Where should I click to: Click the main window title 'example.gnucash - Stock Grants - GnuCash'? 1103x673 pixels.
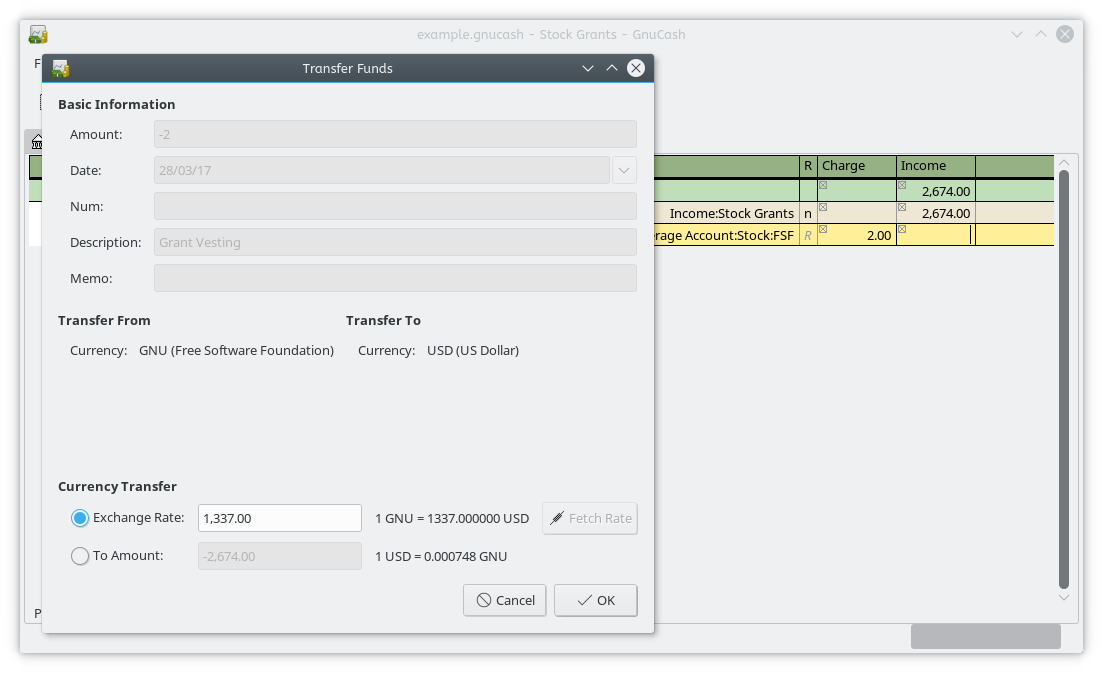(x=551, y=34)
